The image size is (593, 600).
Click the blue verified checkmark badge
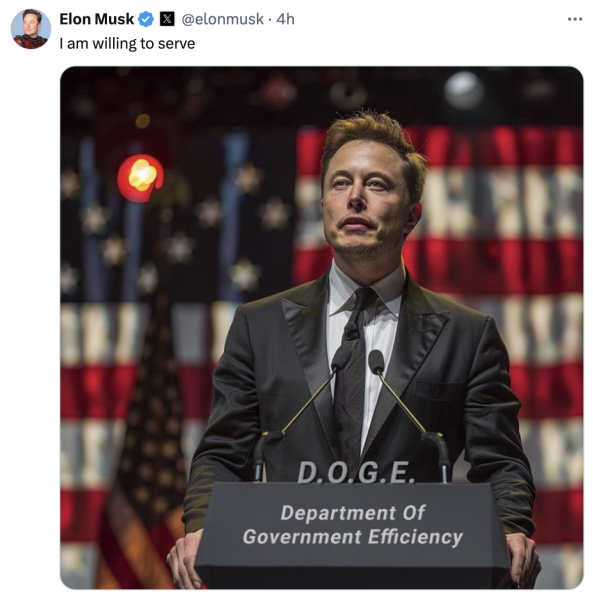[x=146, y=19]
